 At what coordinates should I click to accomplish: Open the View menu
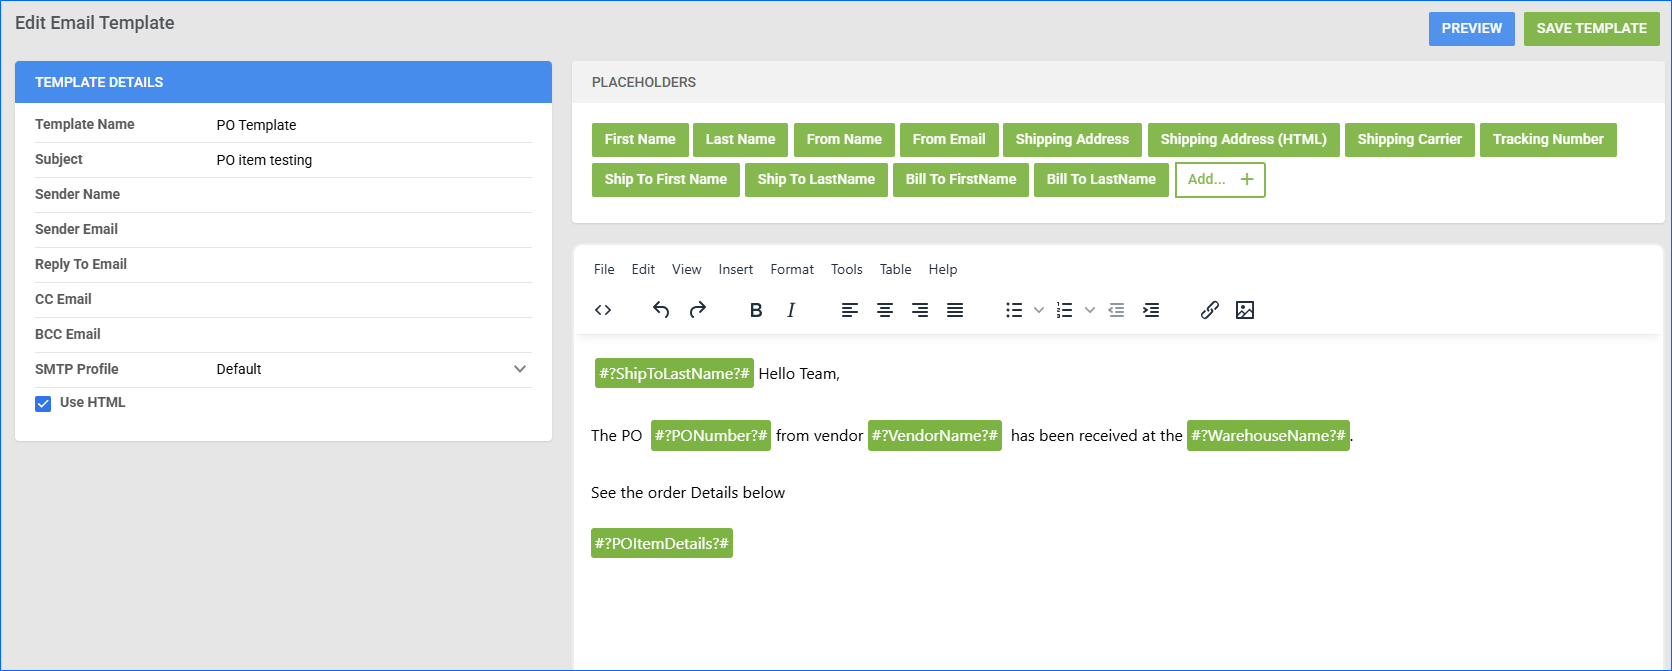point(687,269)
